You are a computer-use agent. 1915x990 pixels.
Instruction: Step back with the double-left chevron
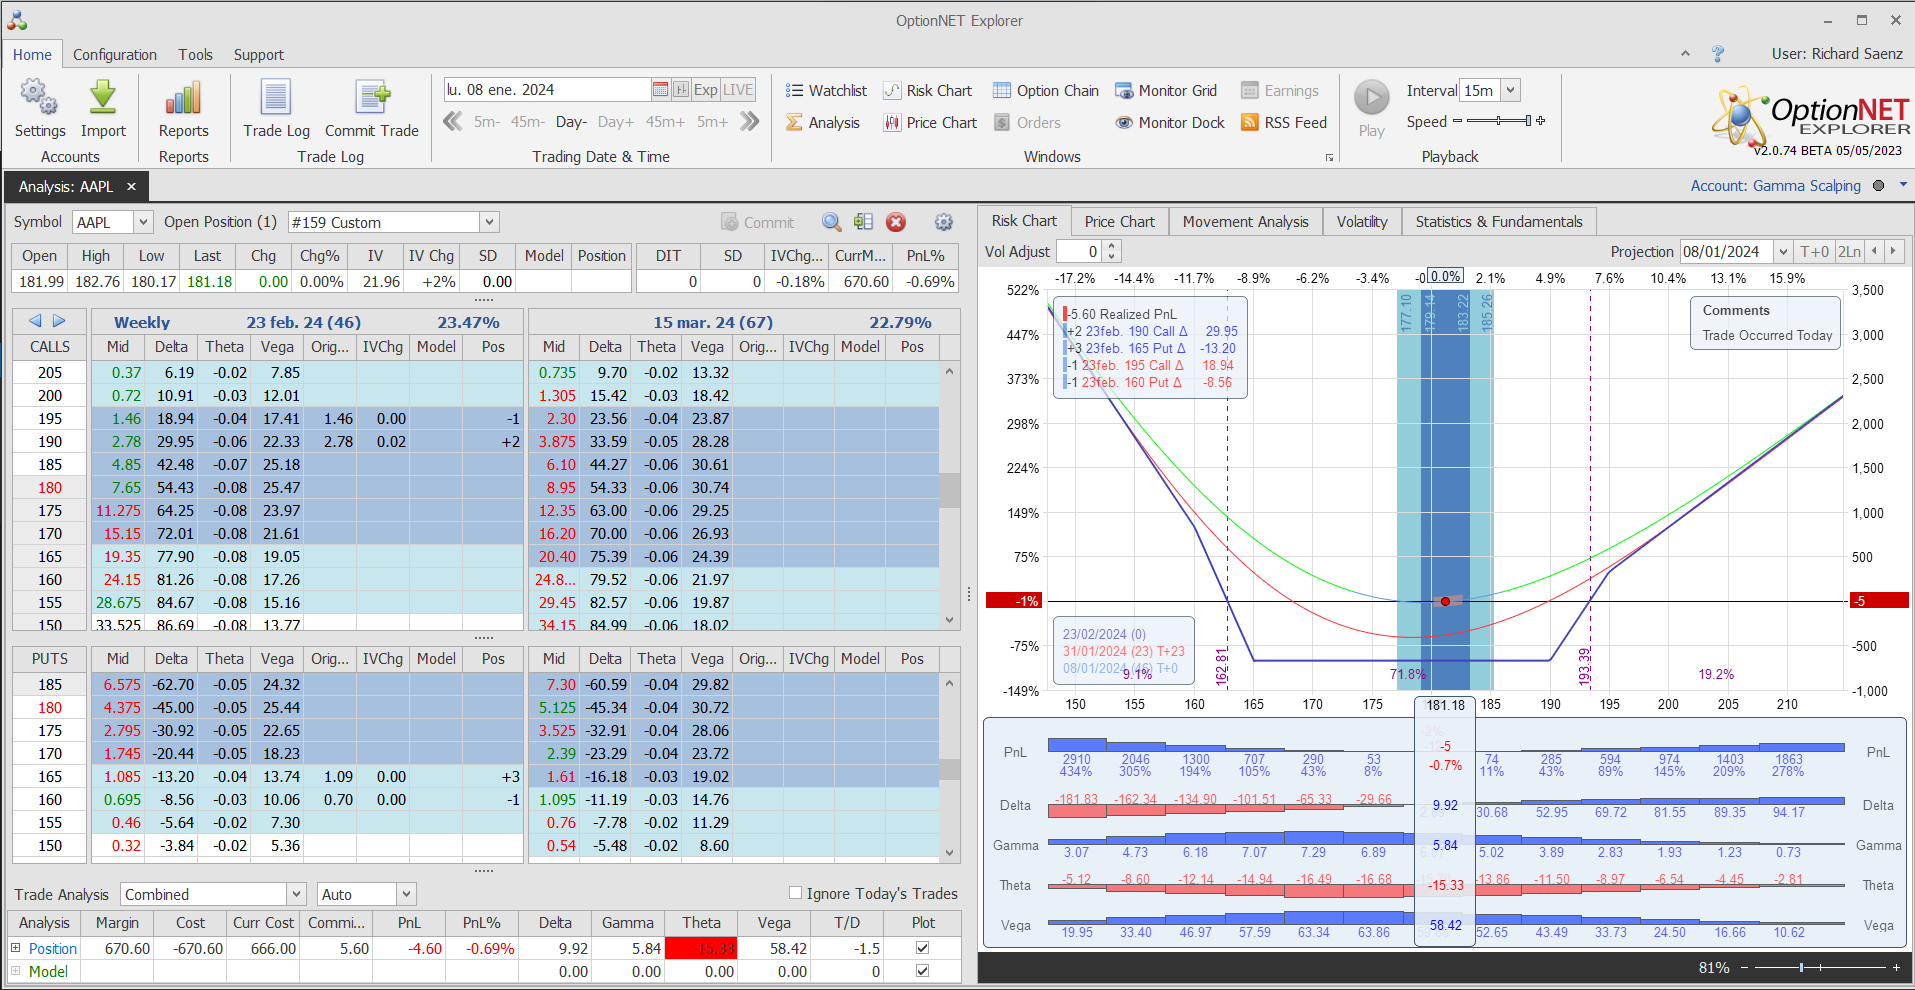pos(453,122)
